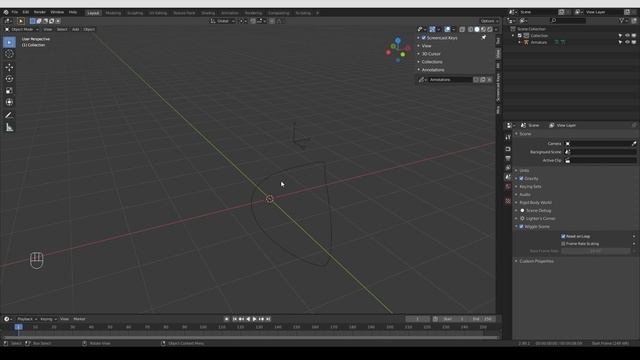Jump to the last frame
Screen dimensions: 640x360
pyautogui.click(x=268, y=319)
